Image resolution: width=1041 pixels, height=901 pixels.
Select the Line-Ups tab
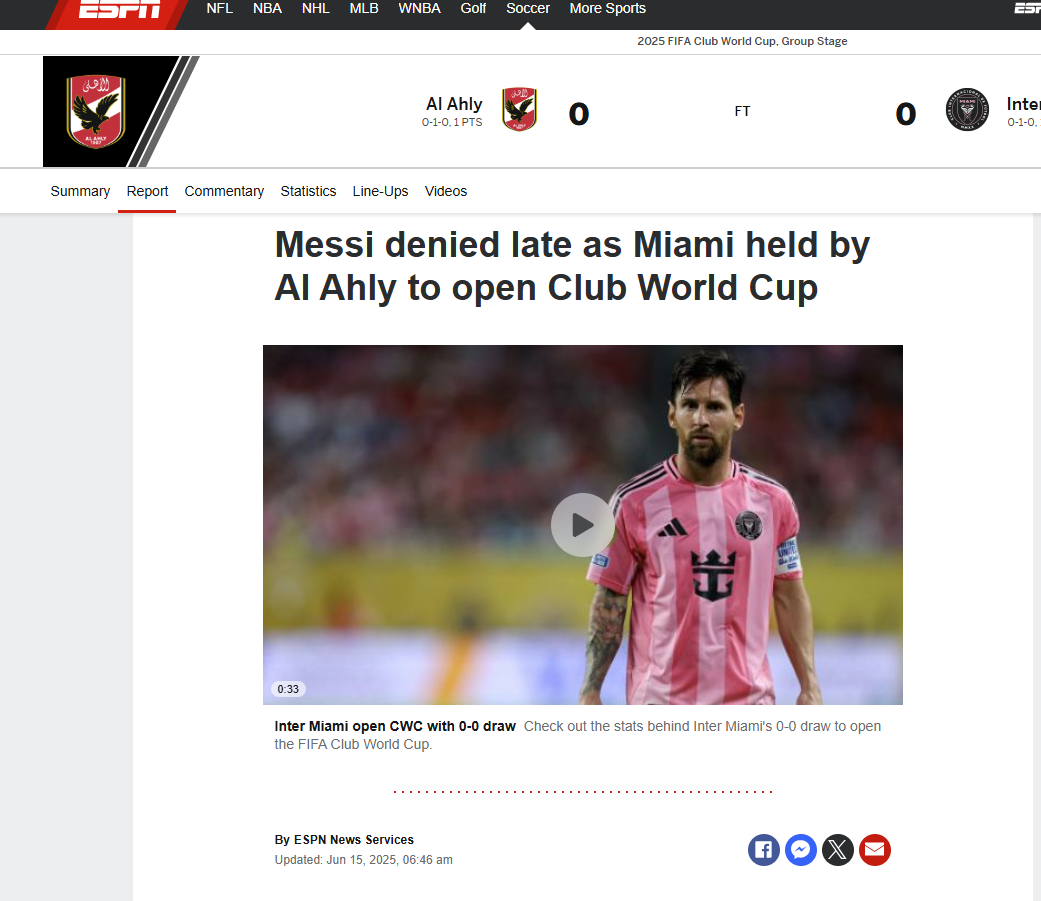point(380,191)
